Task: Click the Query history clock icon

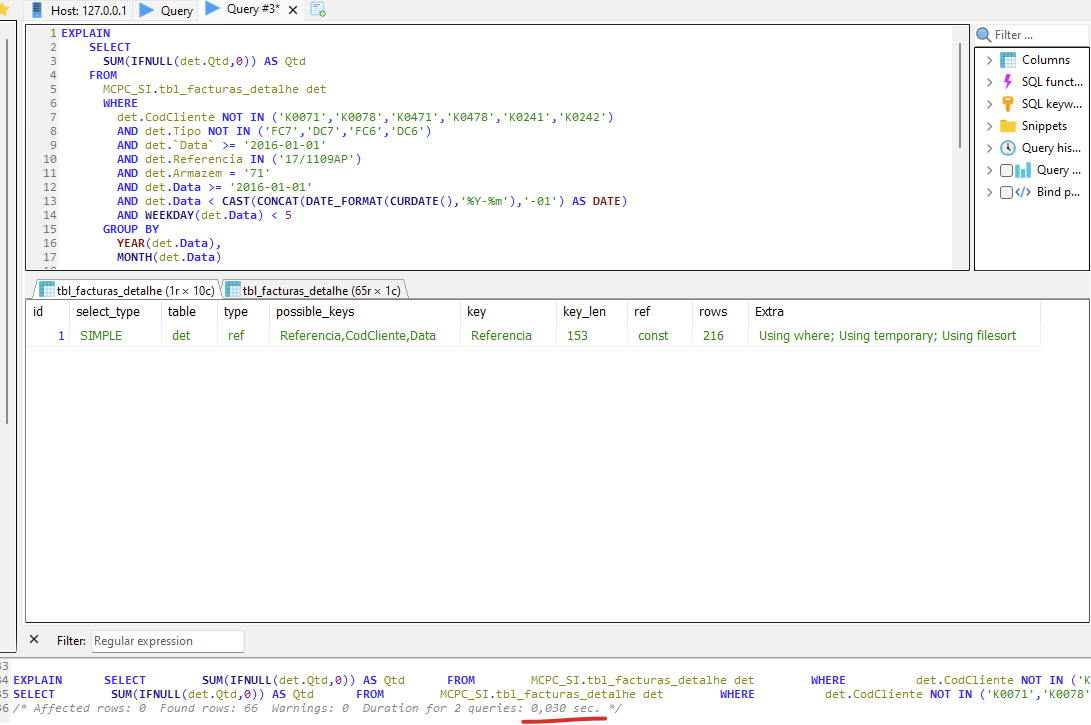Action: [1008, 148]
